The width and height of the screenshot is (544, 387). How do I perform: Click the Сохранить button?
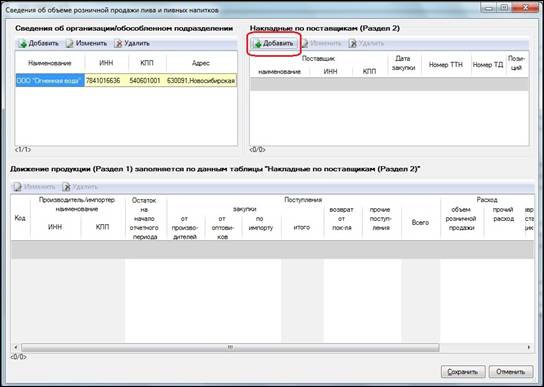463,372
